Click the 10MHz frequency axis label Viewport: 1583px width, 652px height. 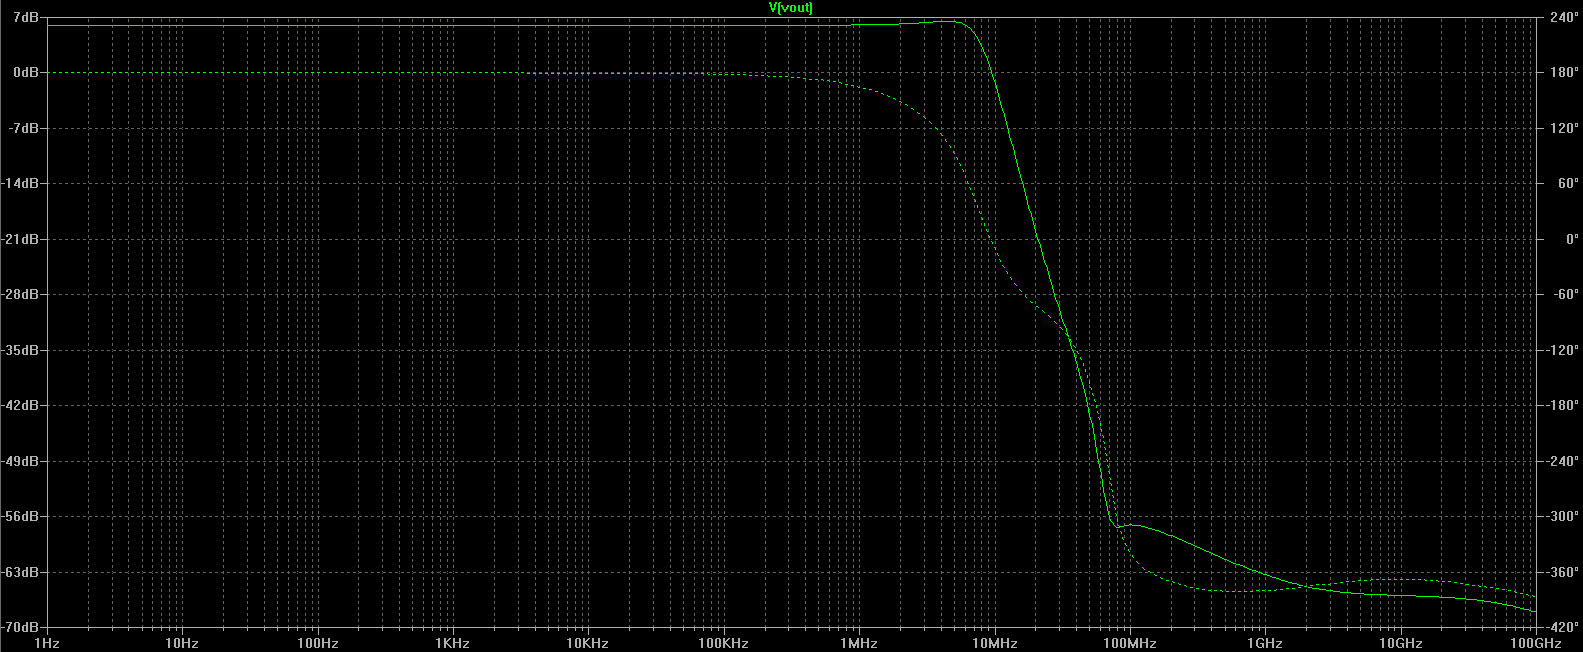point(993,643)
